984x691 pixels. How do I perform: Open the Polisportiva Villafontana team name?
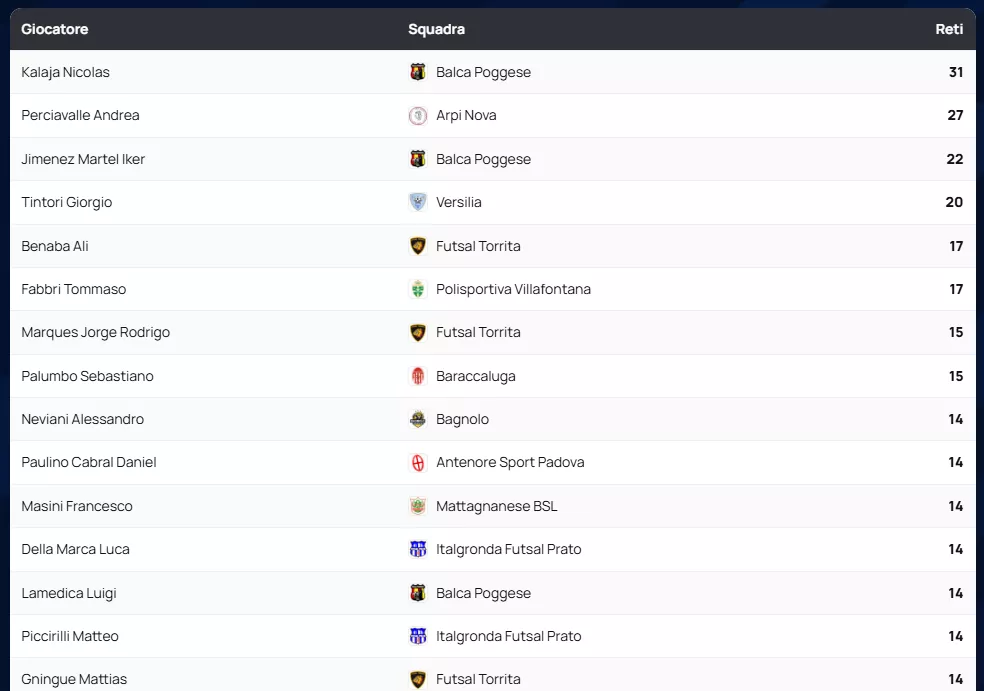click(x=513, y=289)
